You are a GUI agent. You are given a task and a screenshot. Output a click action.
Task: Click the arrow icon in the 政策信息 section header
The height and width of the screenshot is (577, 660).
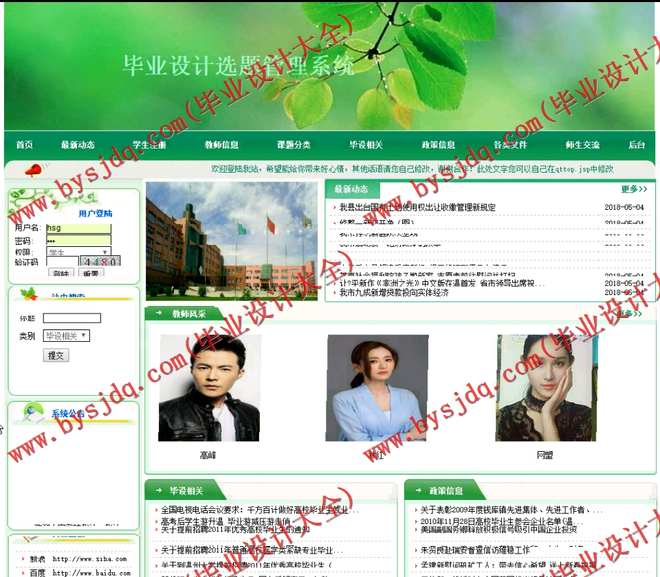coord(418,490)
